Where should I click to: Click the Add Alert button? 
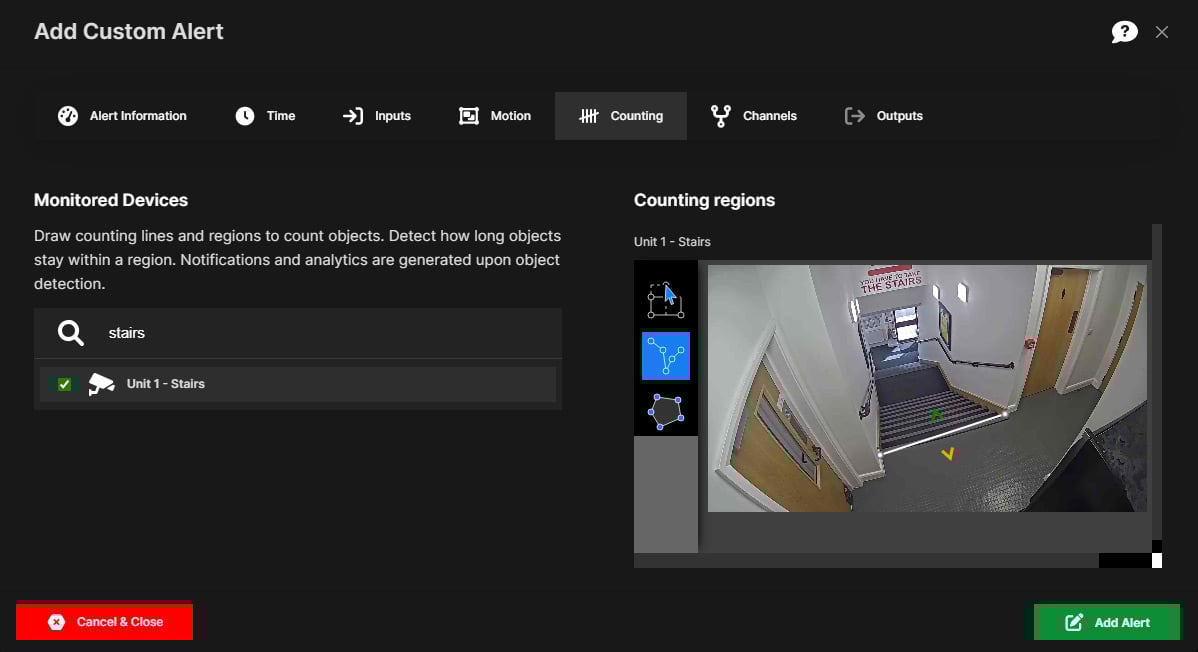1106,622
